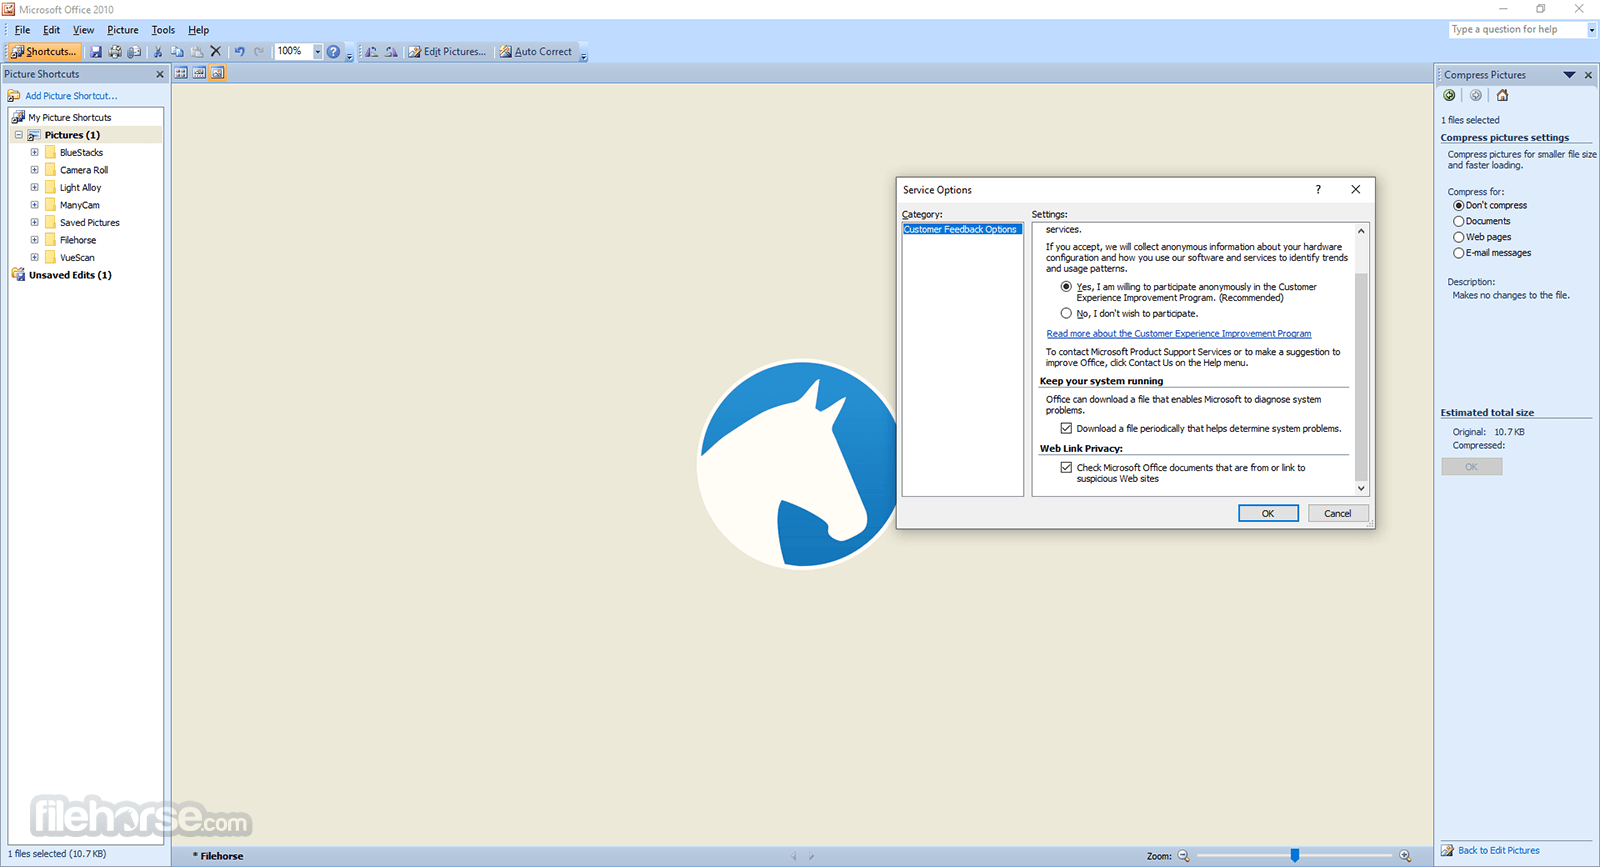Click the Settings scrollbar down arrow
The width and height of the screenshot is (1600, 867).
click(x=1361, y=489)
